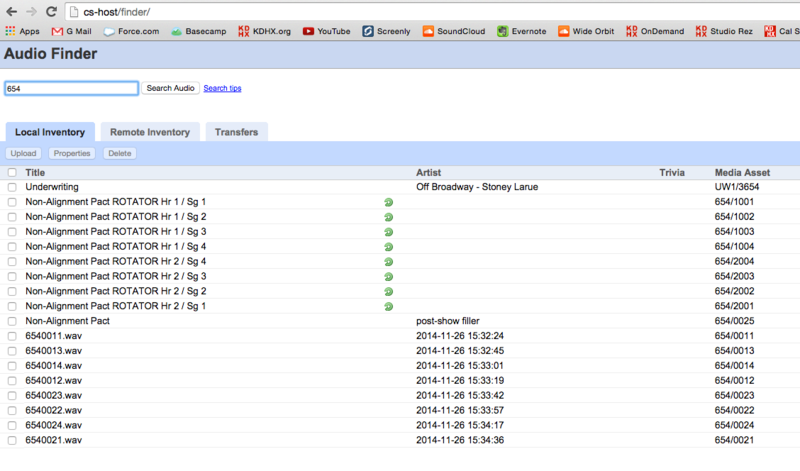Open the Search tips link
800x471 pixels.
222,88
